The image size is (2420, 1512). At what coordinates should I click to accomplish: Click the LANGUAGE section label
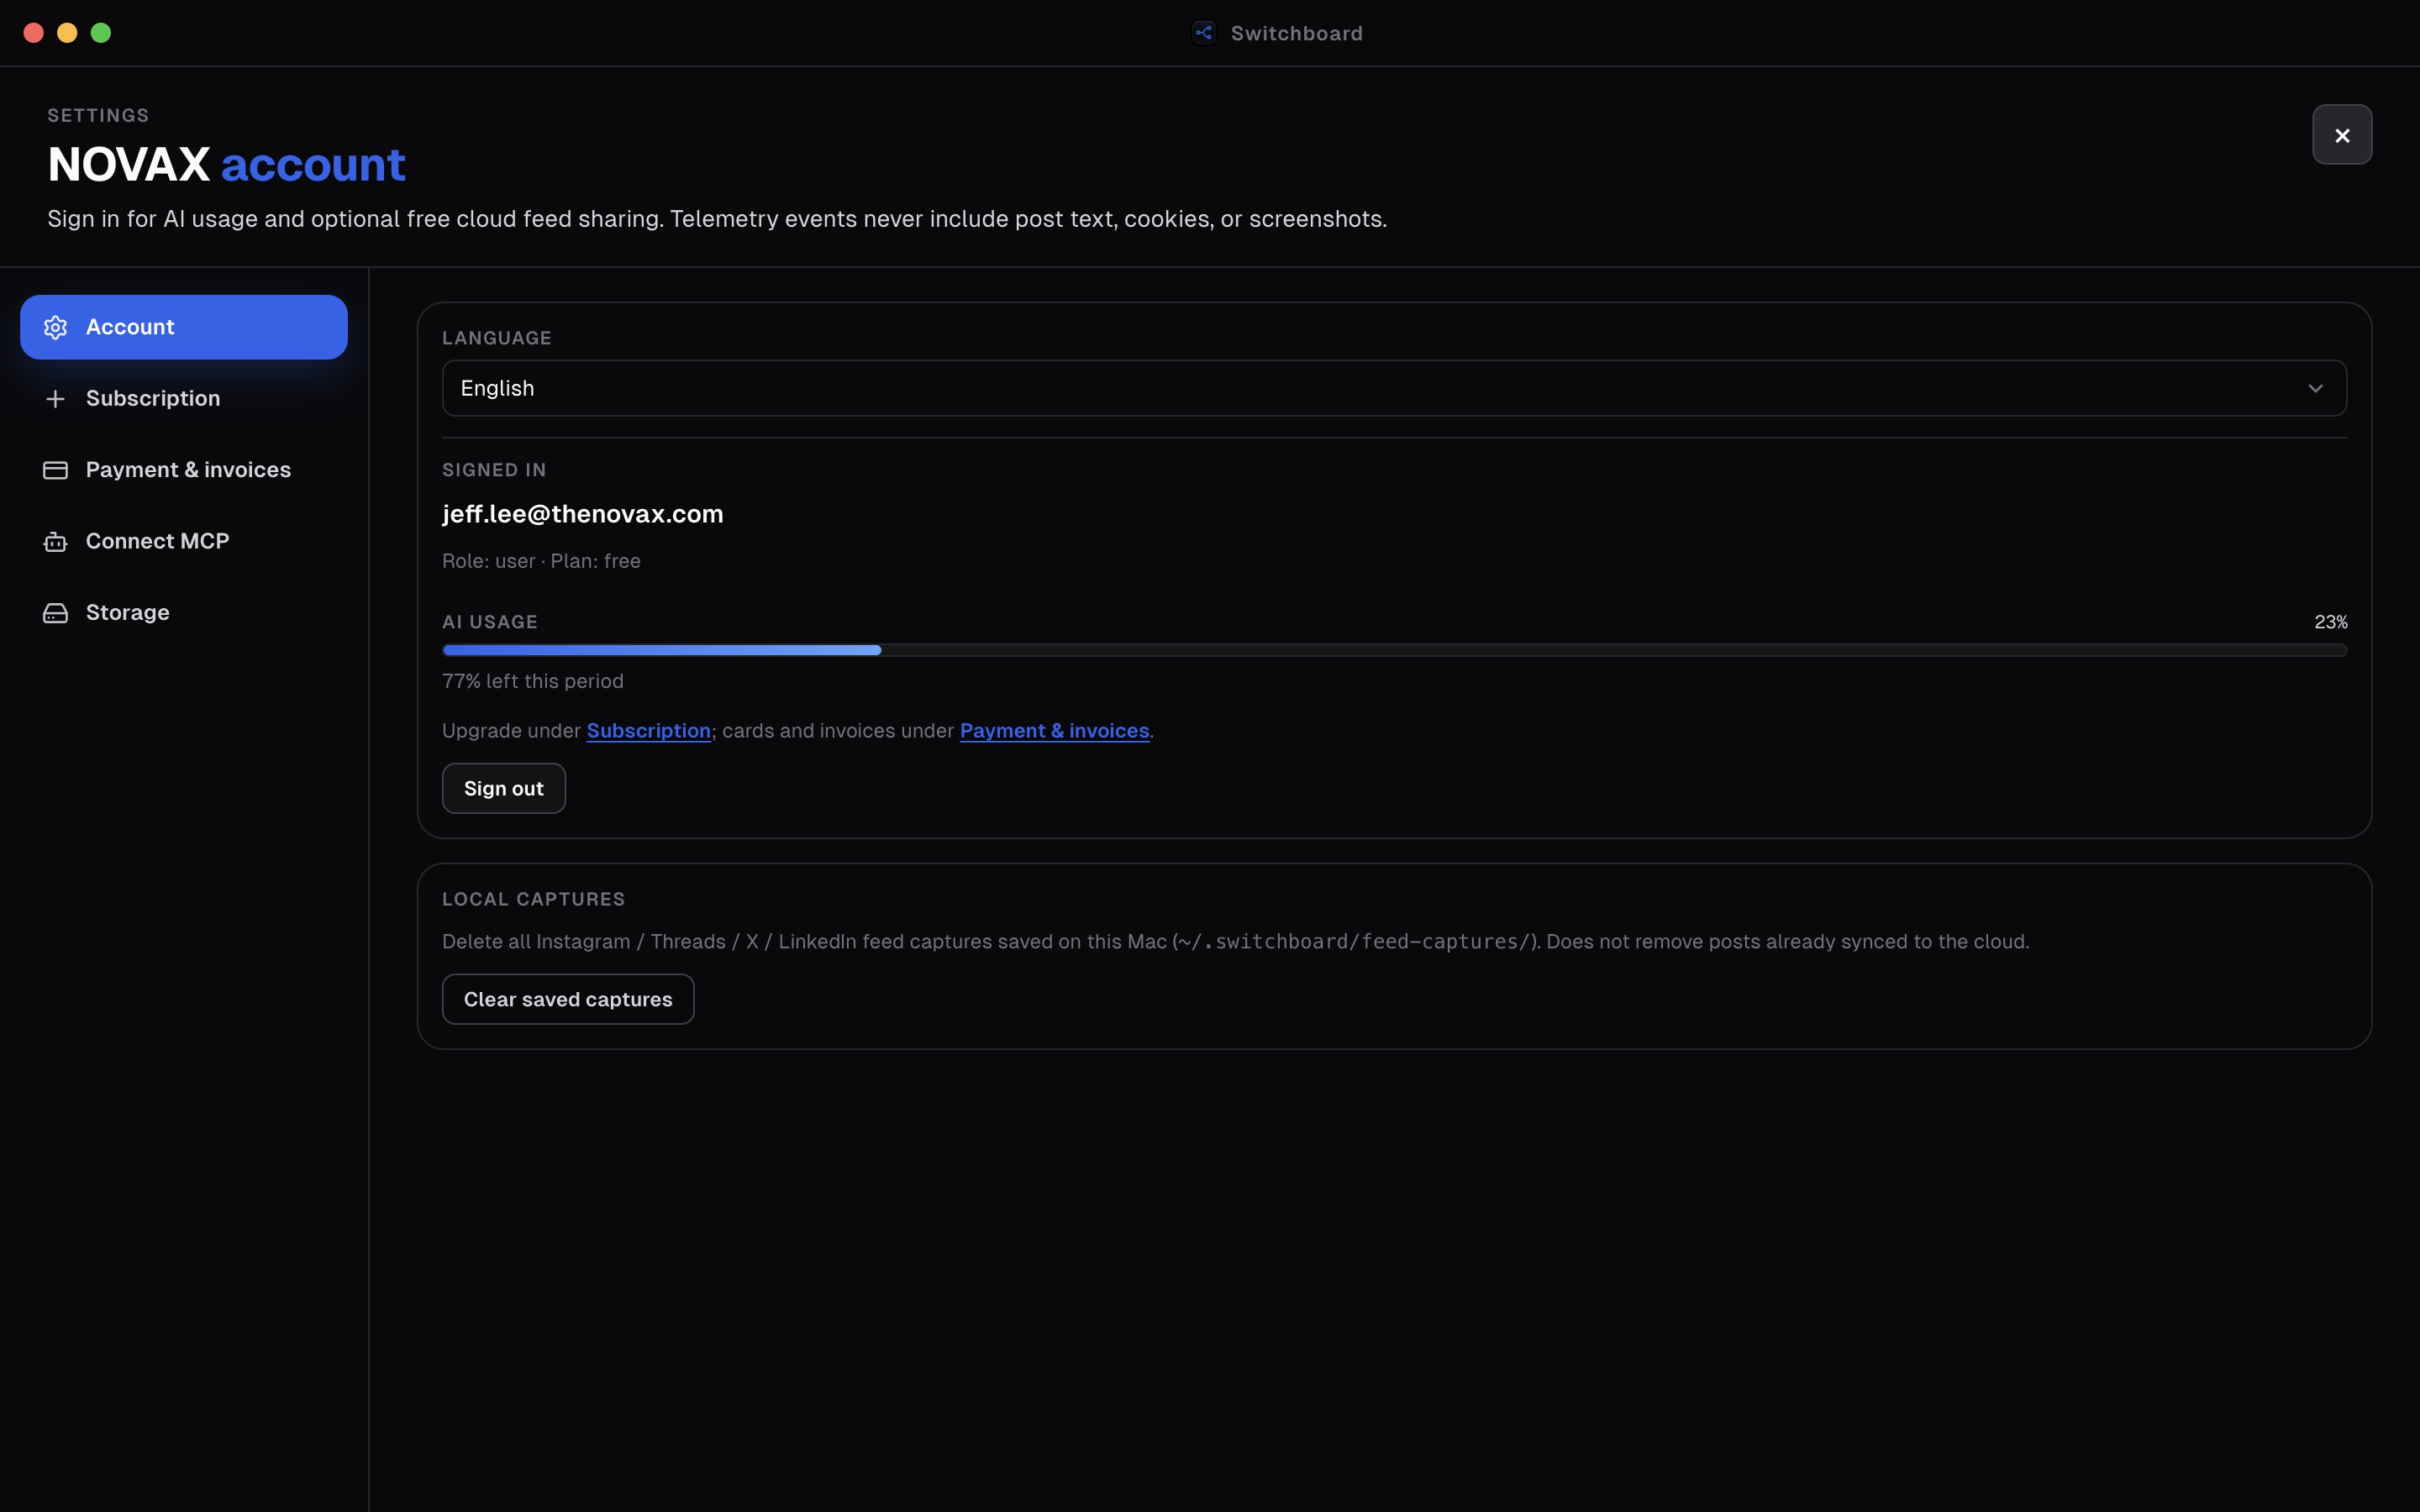pyautogui.click(x=497, y=338)
